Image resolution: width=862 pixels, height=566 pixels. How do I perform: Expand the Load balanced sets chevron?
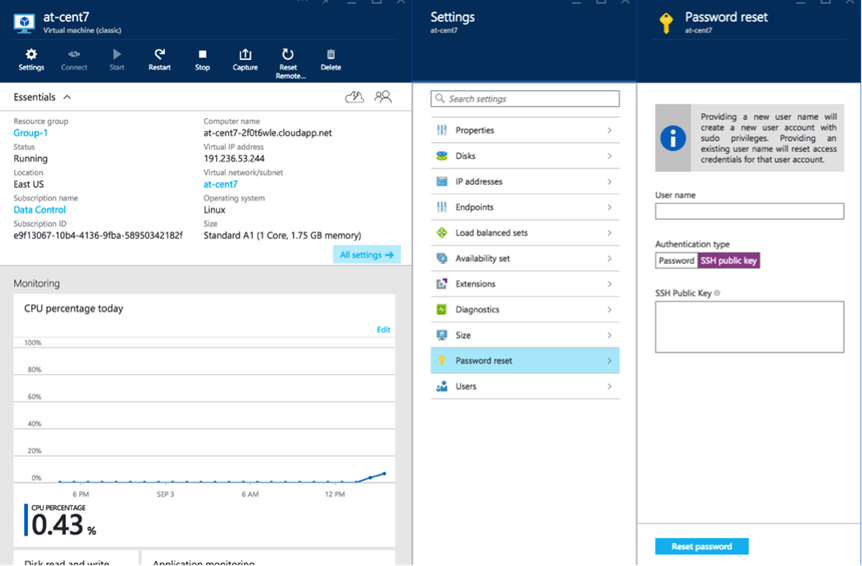point(609,233)
